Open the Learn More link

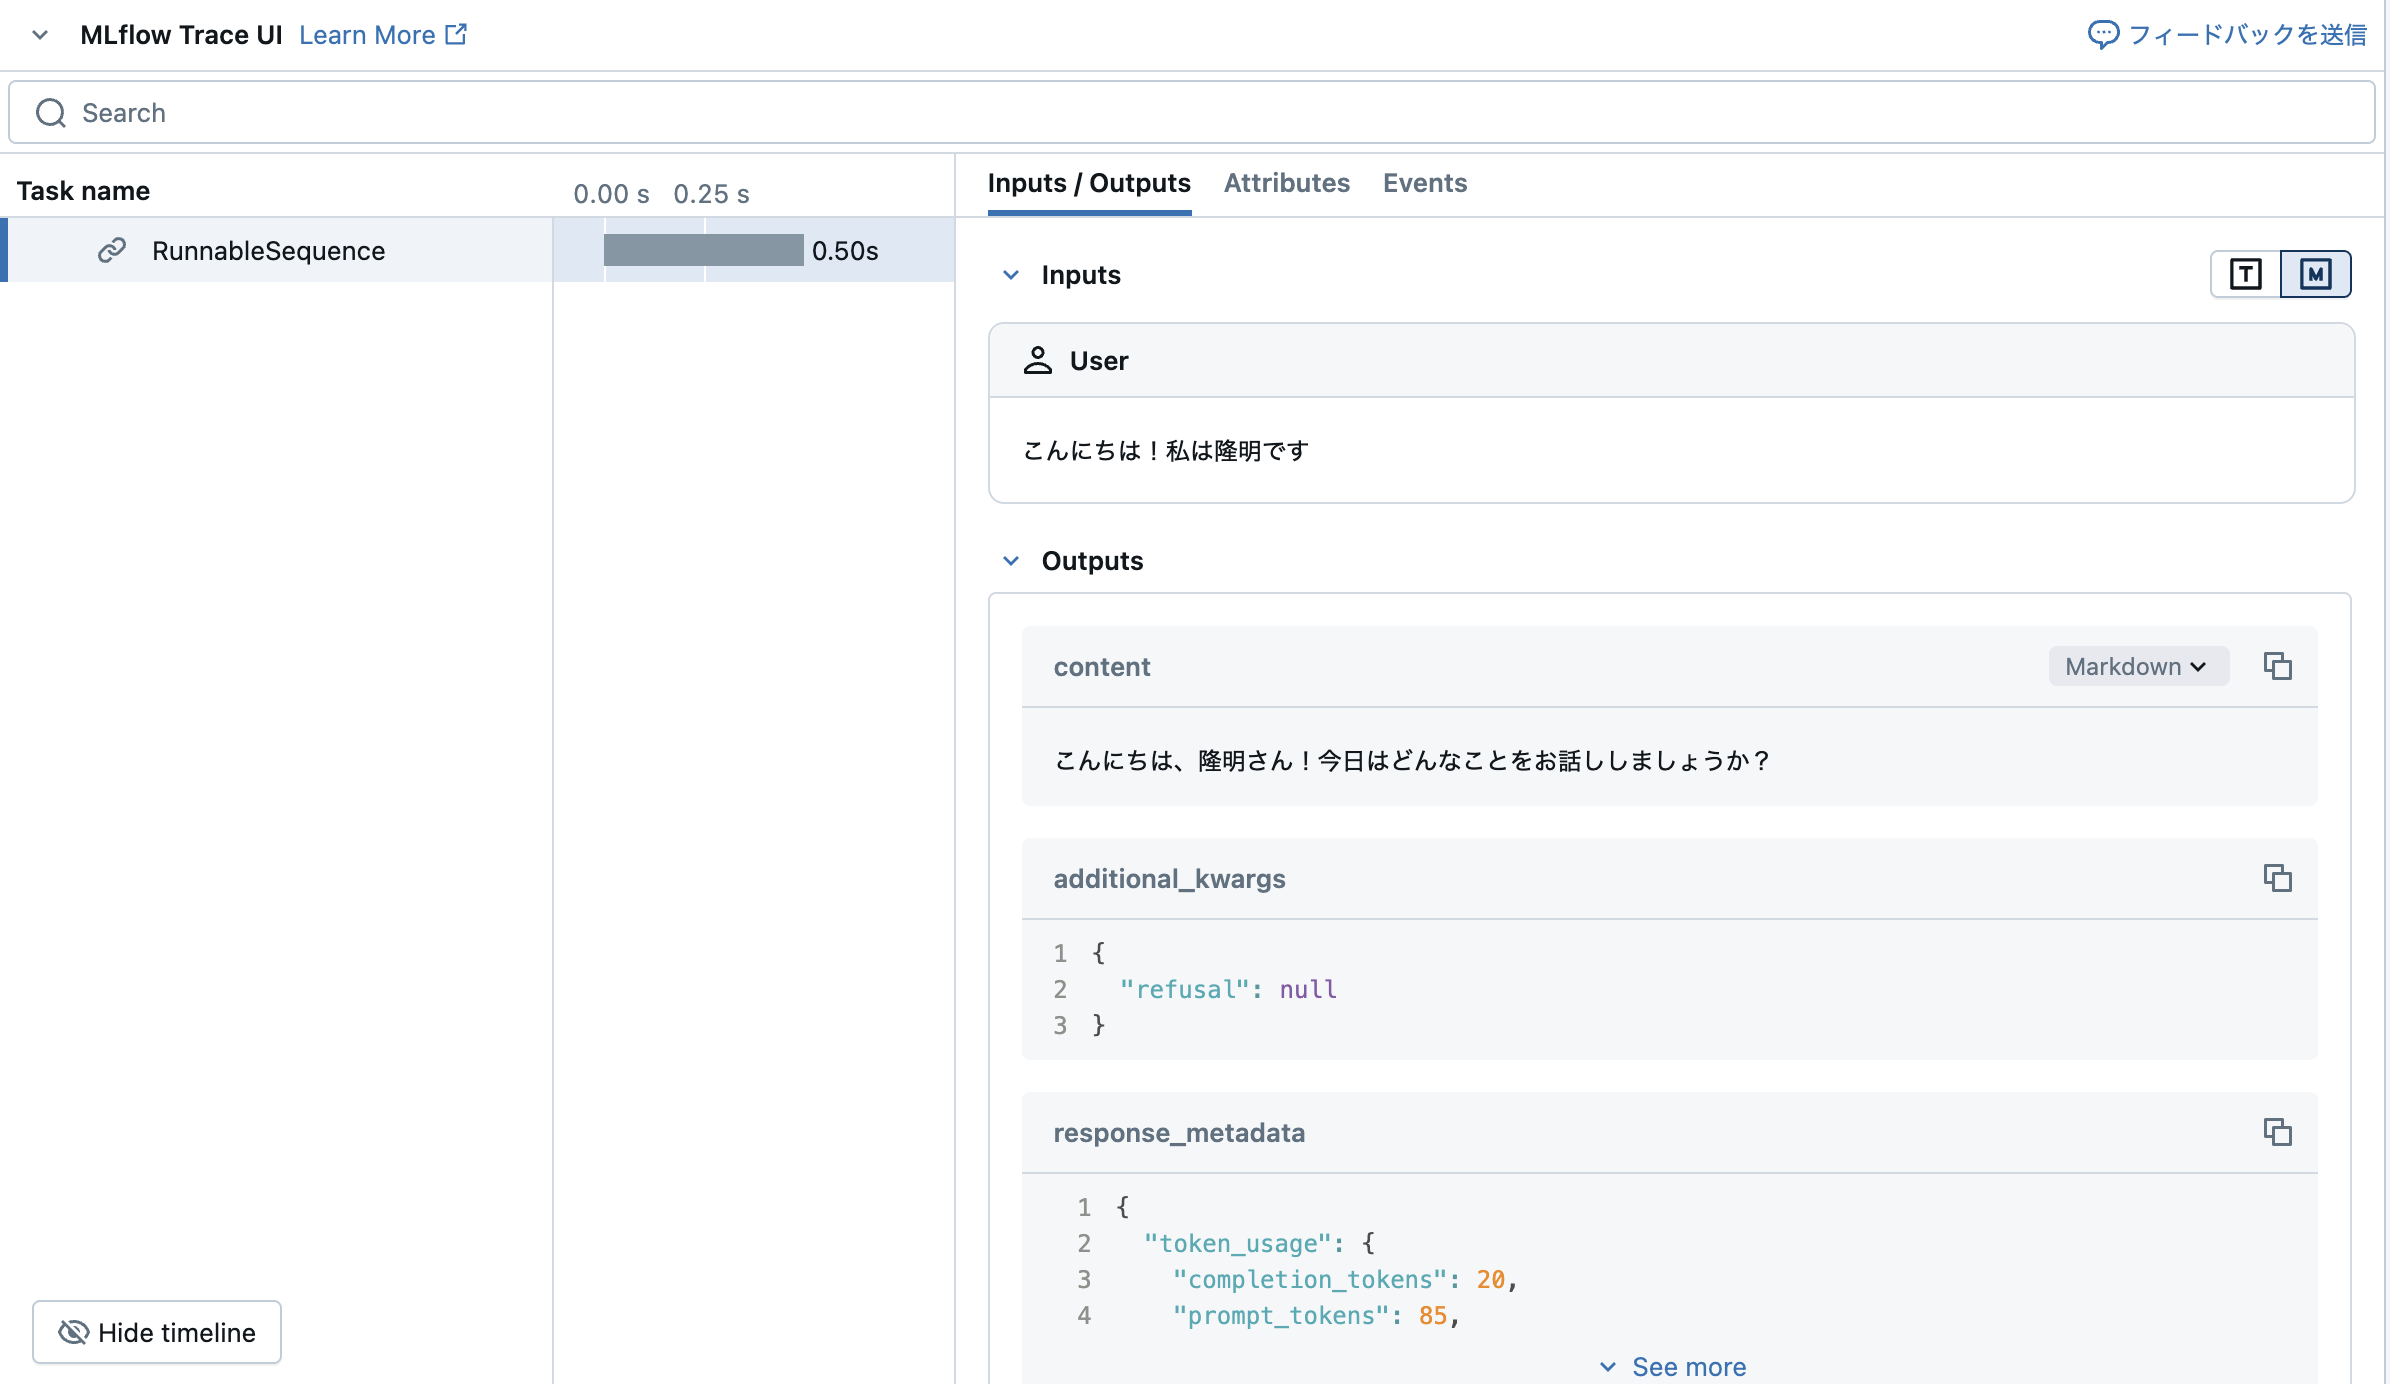pyautogui.click(x=367, y=34)
